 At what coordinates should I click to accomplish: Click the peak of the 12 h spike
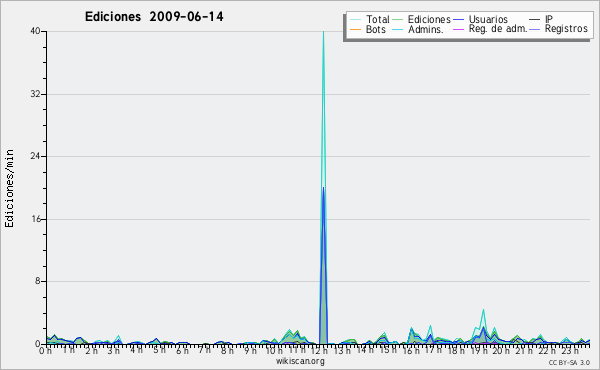(x=323, y=32)
